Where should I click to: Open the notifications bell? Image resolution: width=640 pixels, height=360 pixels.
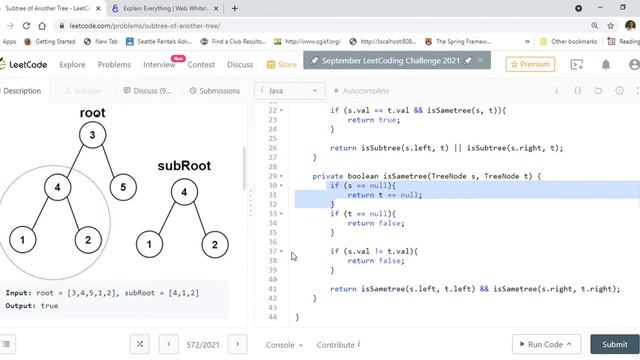click(x=606, y=64)
